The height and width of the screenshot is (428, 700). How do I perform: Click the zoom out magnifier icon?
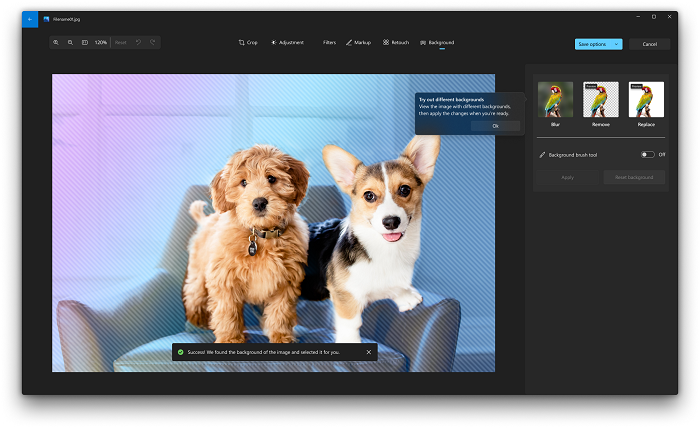pyautogui.click(x=70, y=42)
